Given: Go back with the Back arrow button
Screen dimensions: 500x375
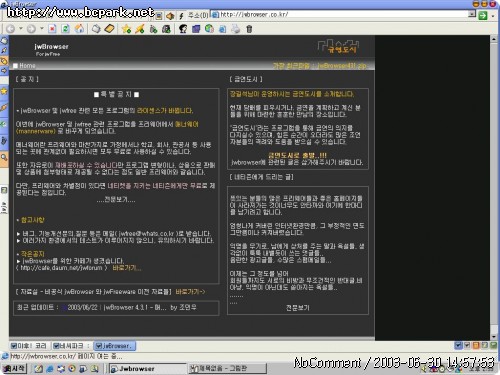Looking at the screenshot, I should pyautogui.click(x=11, y=29).
